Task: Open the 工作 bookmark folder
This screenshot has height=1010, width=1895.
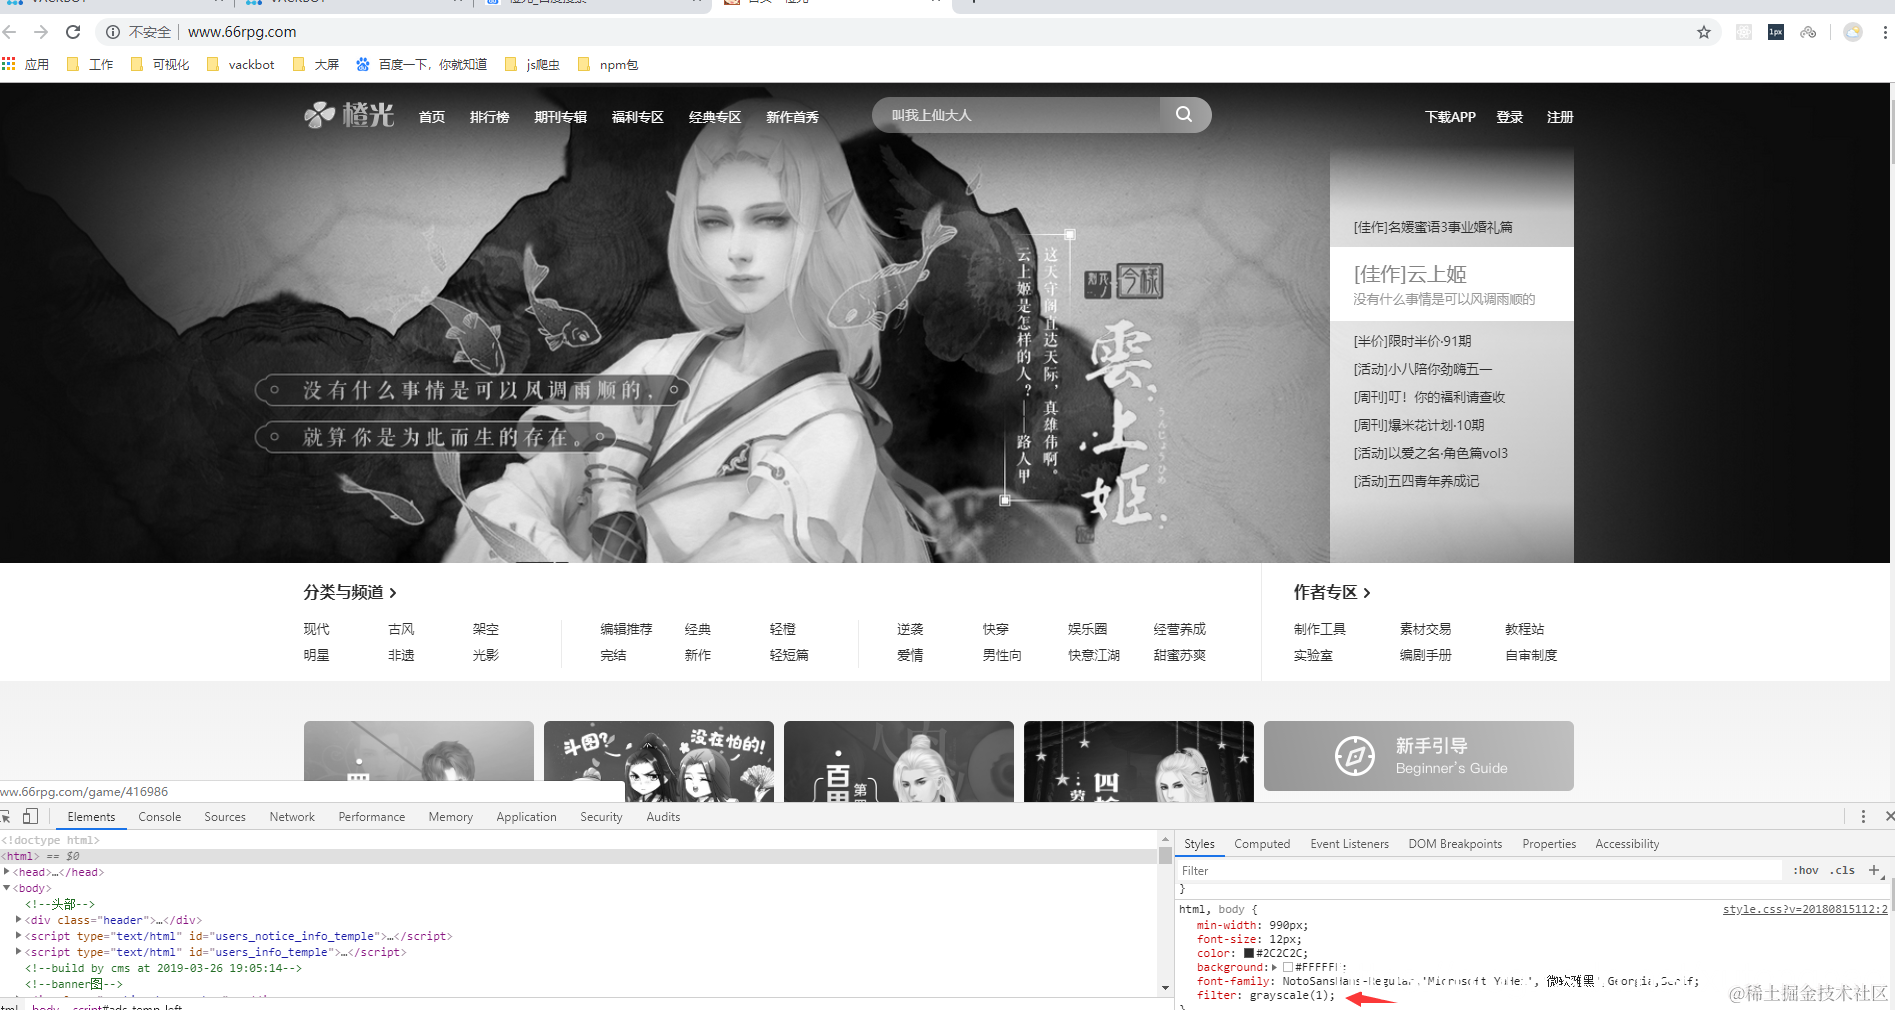Action: coord(90,64)
